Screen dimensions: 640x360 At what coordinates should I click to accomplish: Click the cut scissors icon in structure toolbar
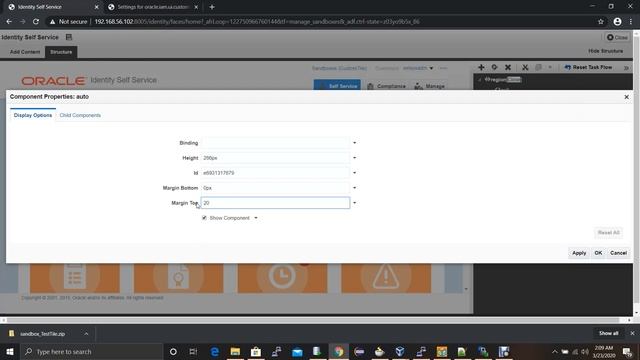[x=525, y=67]
